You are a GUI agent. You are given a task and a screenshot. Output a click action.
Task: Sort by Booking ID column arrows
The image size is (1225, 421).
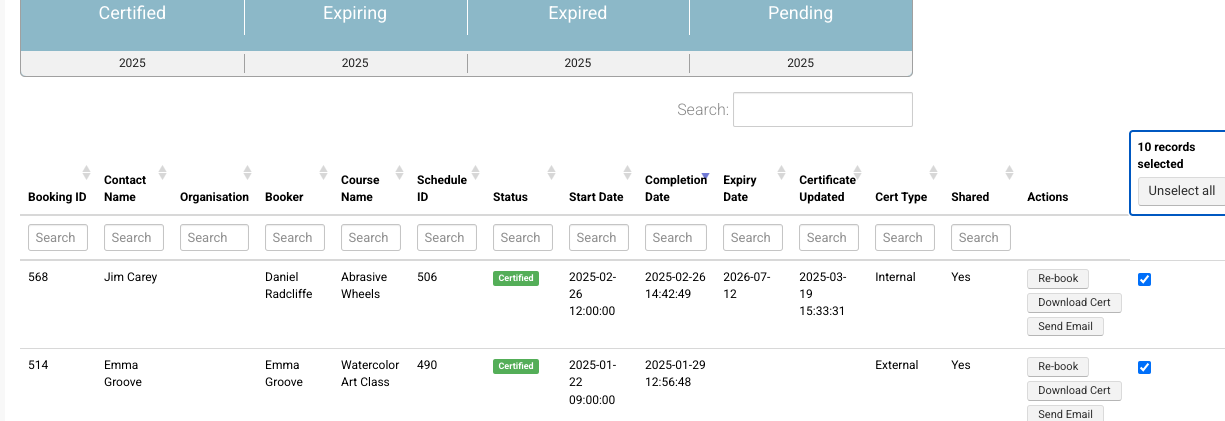[x=86, y=172]
